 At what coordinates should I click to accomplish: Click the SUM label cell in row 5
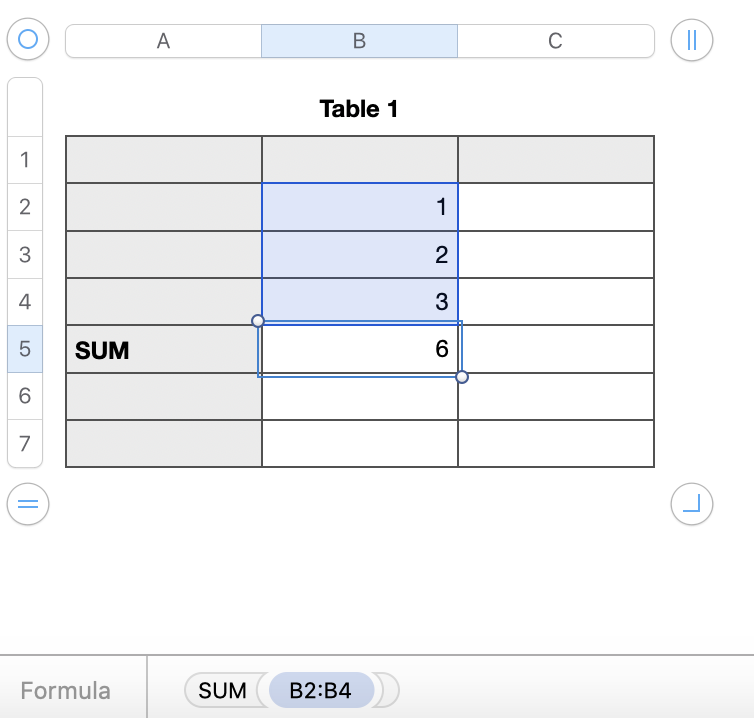(163, 350)
